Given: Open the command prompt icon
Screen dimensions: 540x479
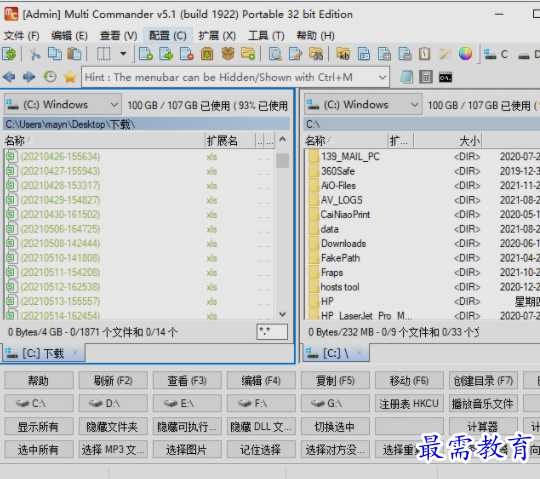Looking at the screenshot, I should (x=445, y=77).
